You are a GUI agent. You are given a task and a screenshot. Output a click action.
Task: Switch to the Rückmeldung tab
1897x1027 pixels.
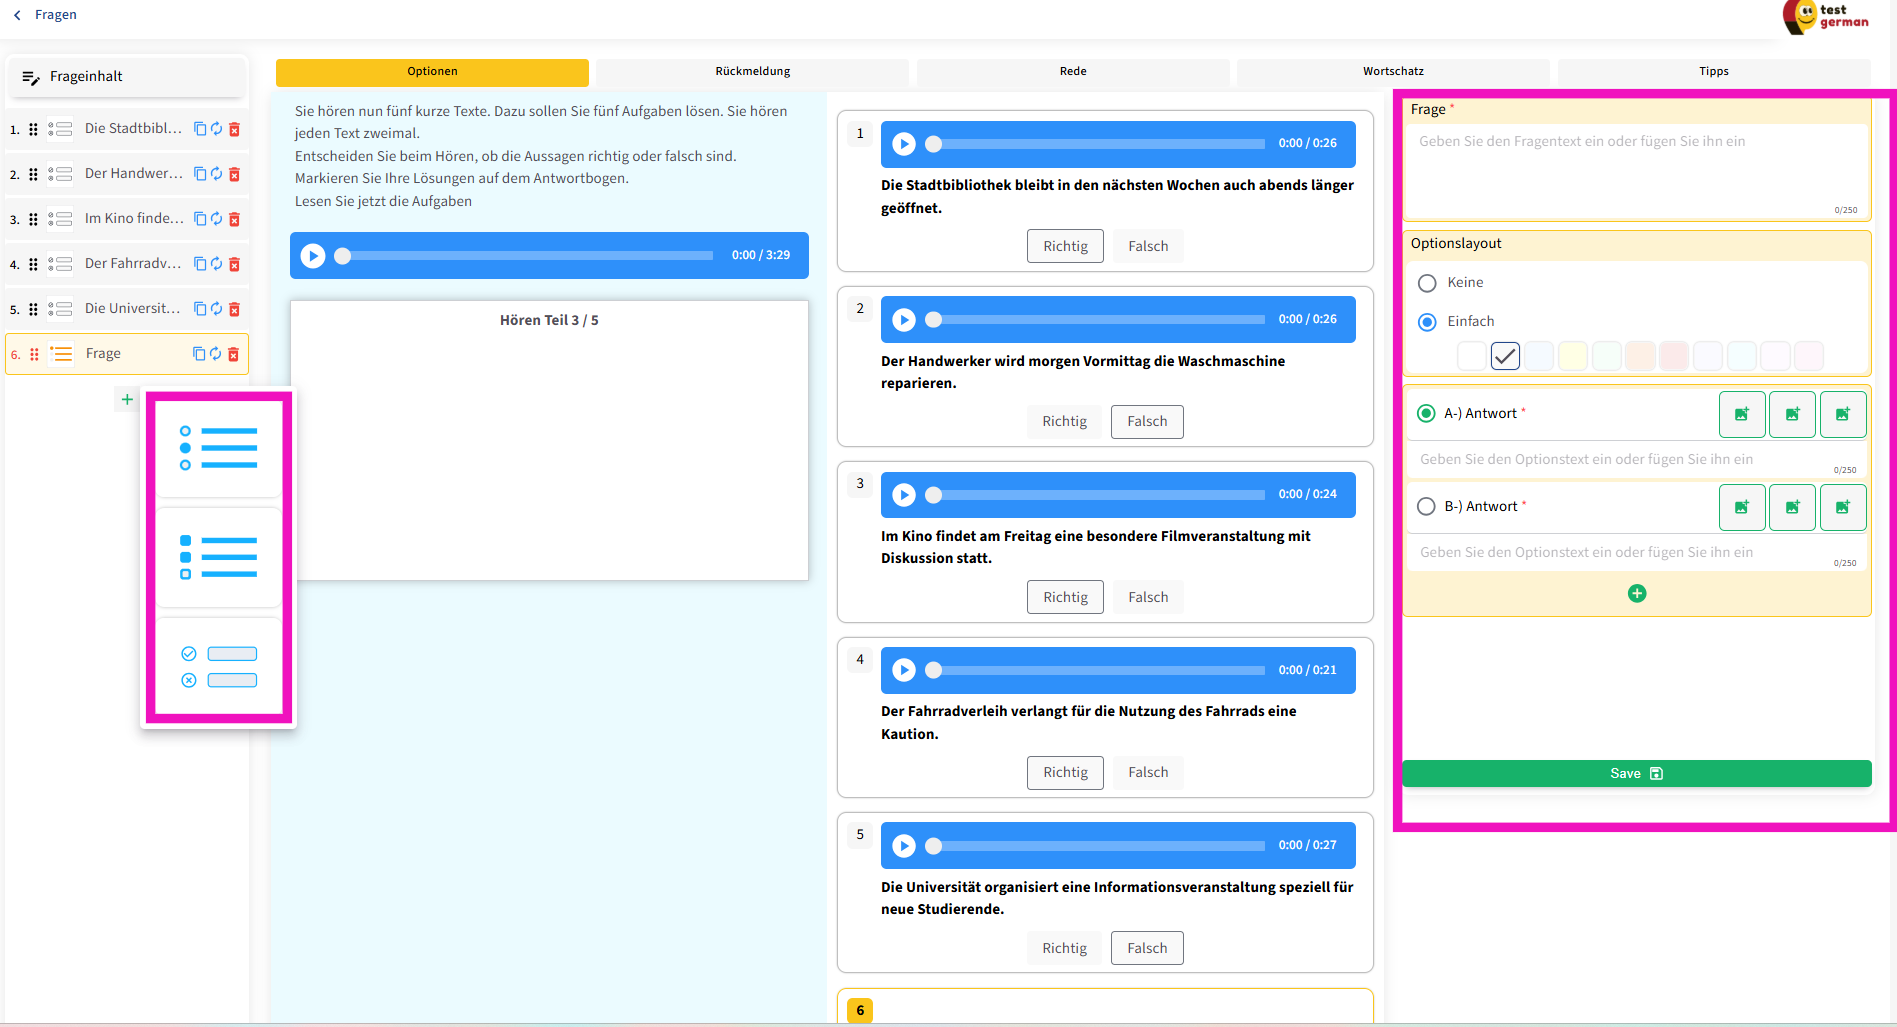click(752, 72)
